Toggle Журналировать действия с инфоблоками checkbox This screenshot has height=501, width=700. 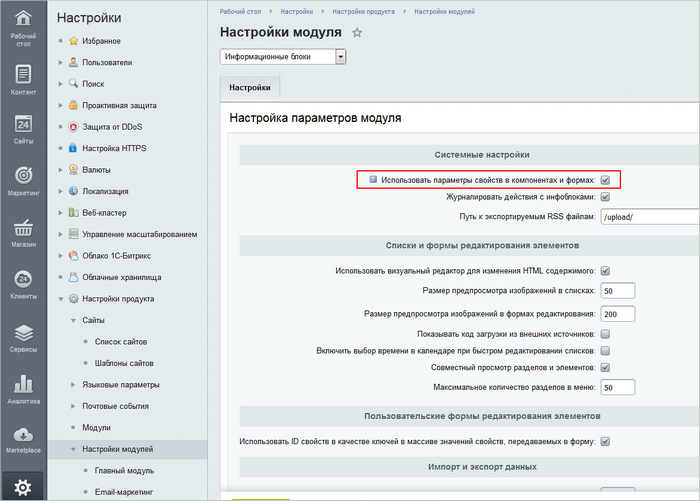(605, 197)
